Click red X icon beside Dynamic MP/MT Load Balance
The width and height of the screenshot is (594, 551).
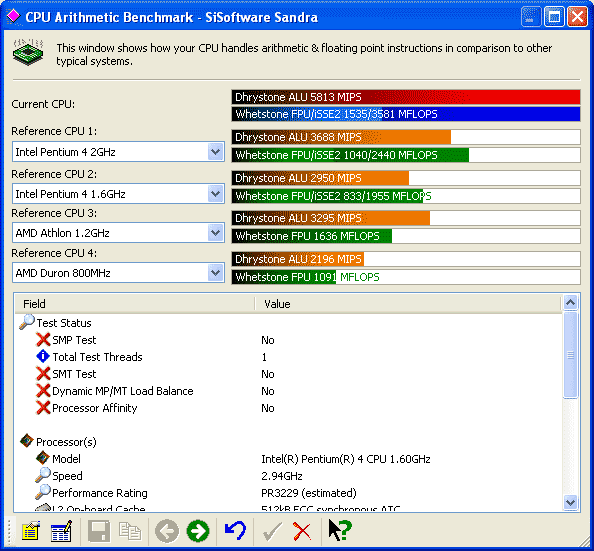pos(43,390)
